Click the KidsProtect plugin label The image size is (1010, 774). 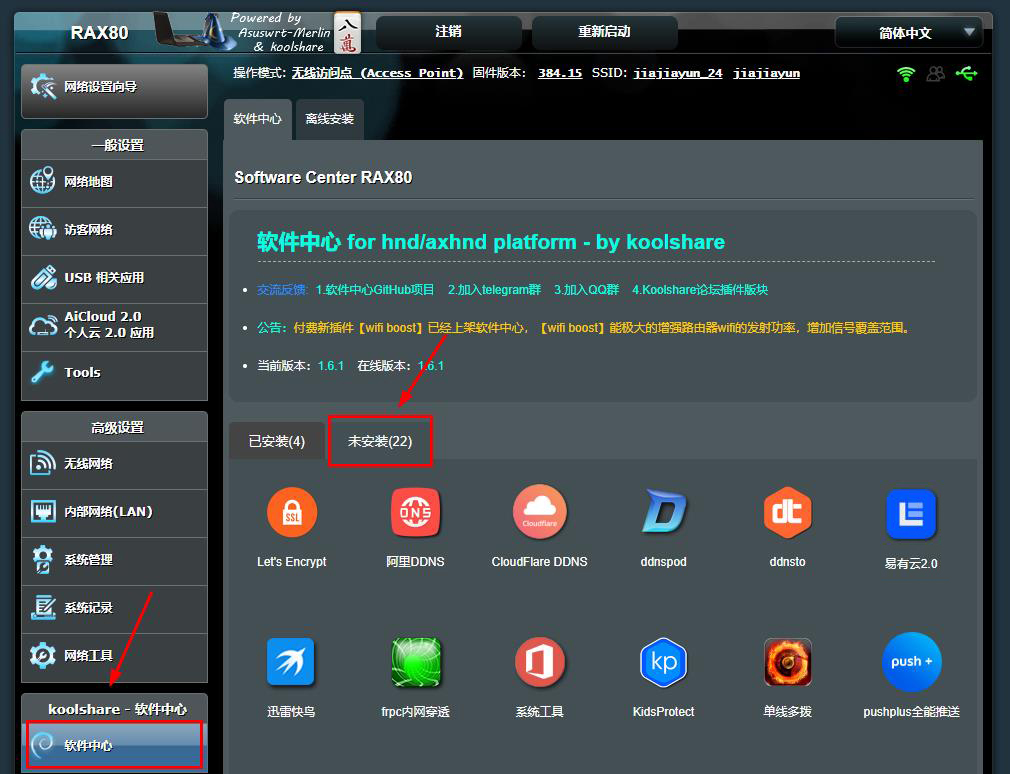663,712
